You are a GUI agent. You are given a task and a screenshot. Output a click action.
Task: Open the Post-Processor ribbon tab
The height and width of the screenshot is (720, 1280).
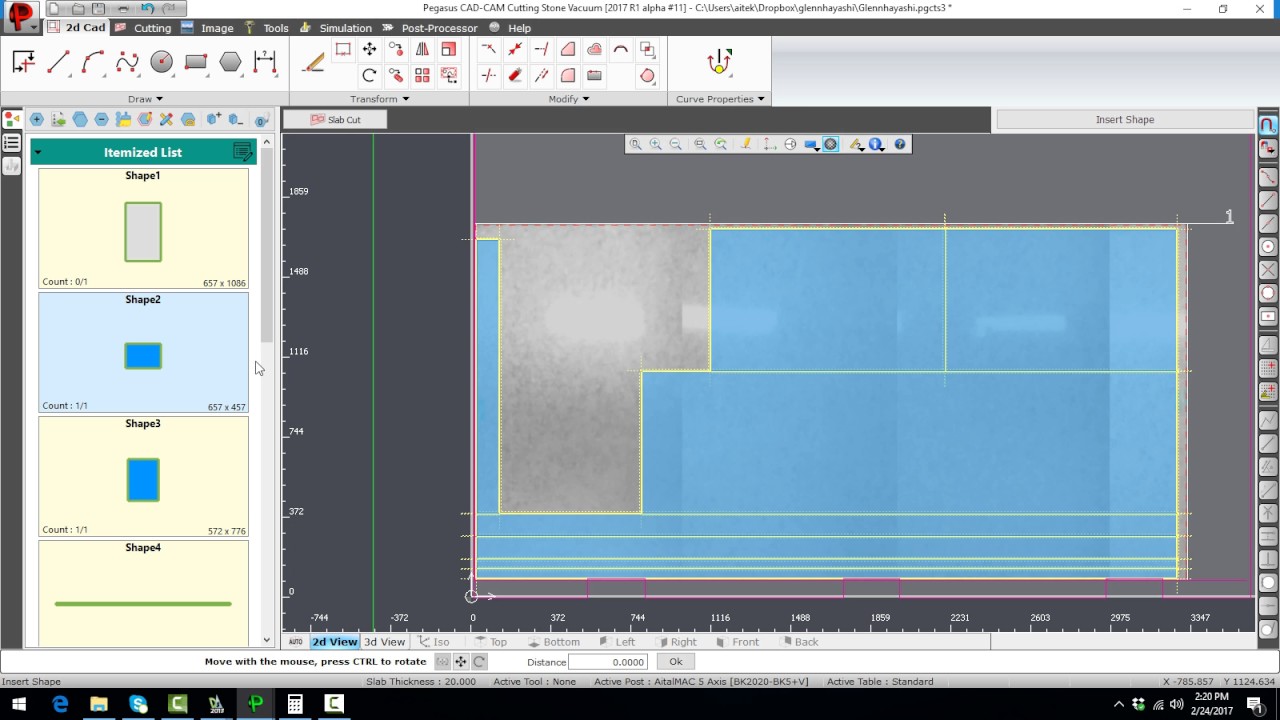tap(431, 28)
